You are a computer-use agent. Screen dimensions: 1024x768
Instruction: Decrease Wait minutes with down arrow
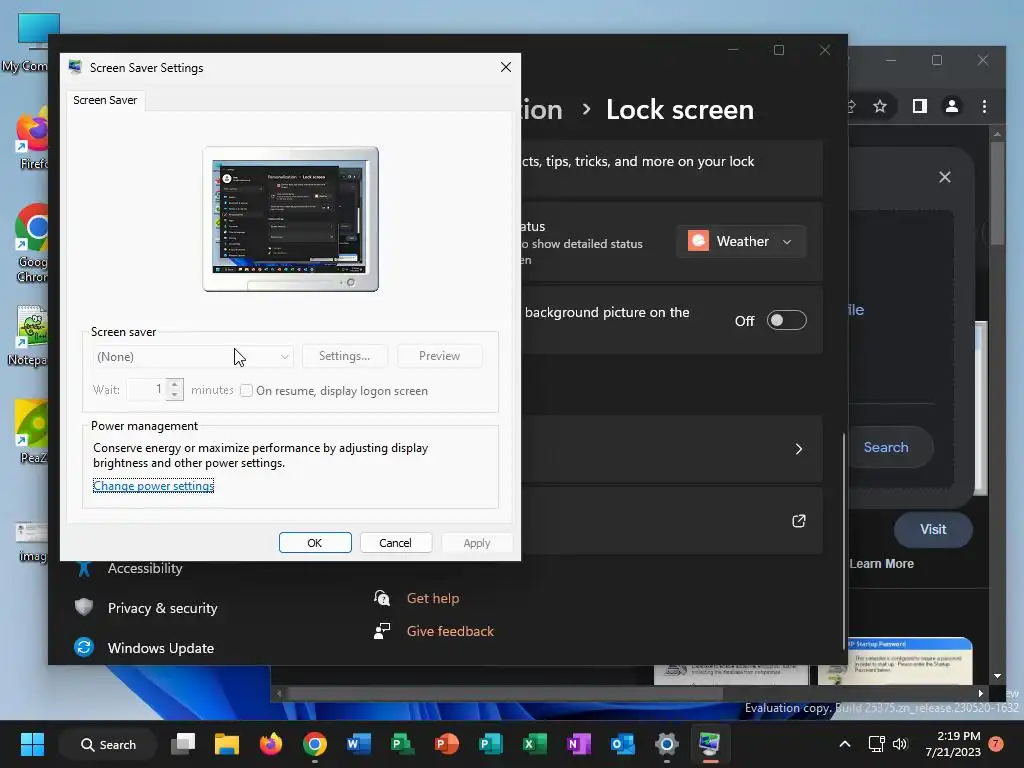tap(174, 394)
